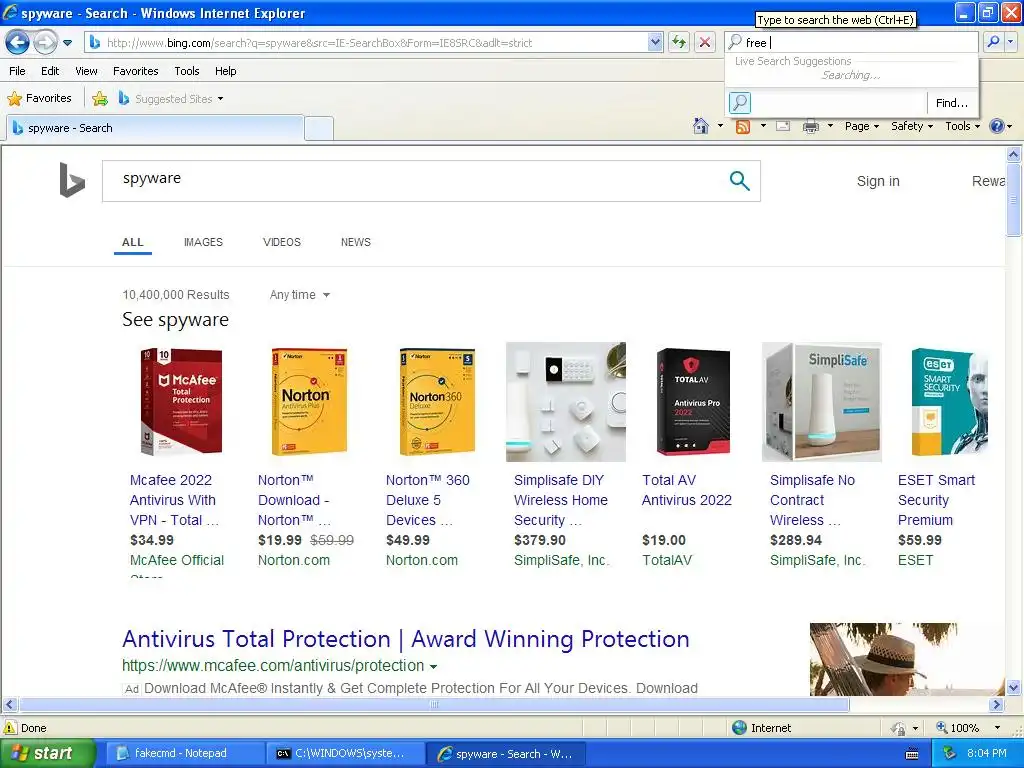Expand the Print options dropdown arrow

[830, 126]
